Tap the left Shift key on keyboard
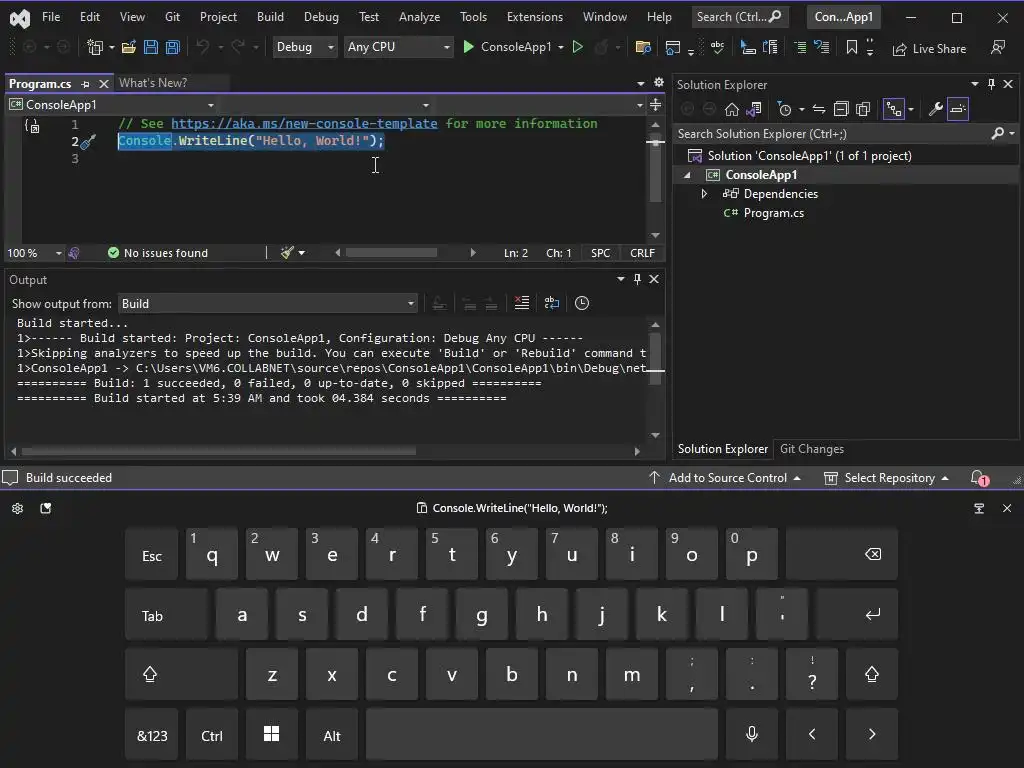 pos(181,674)
